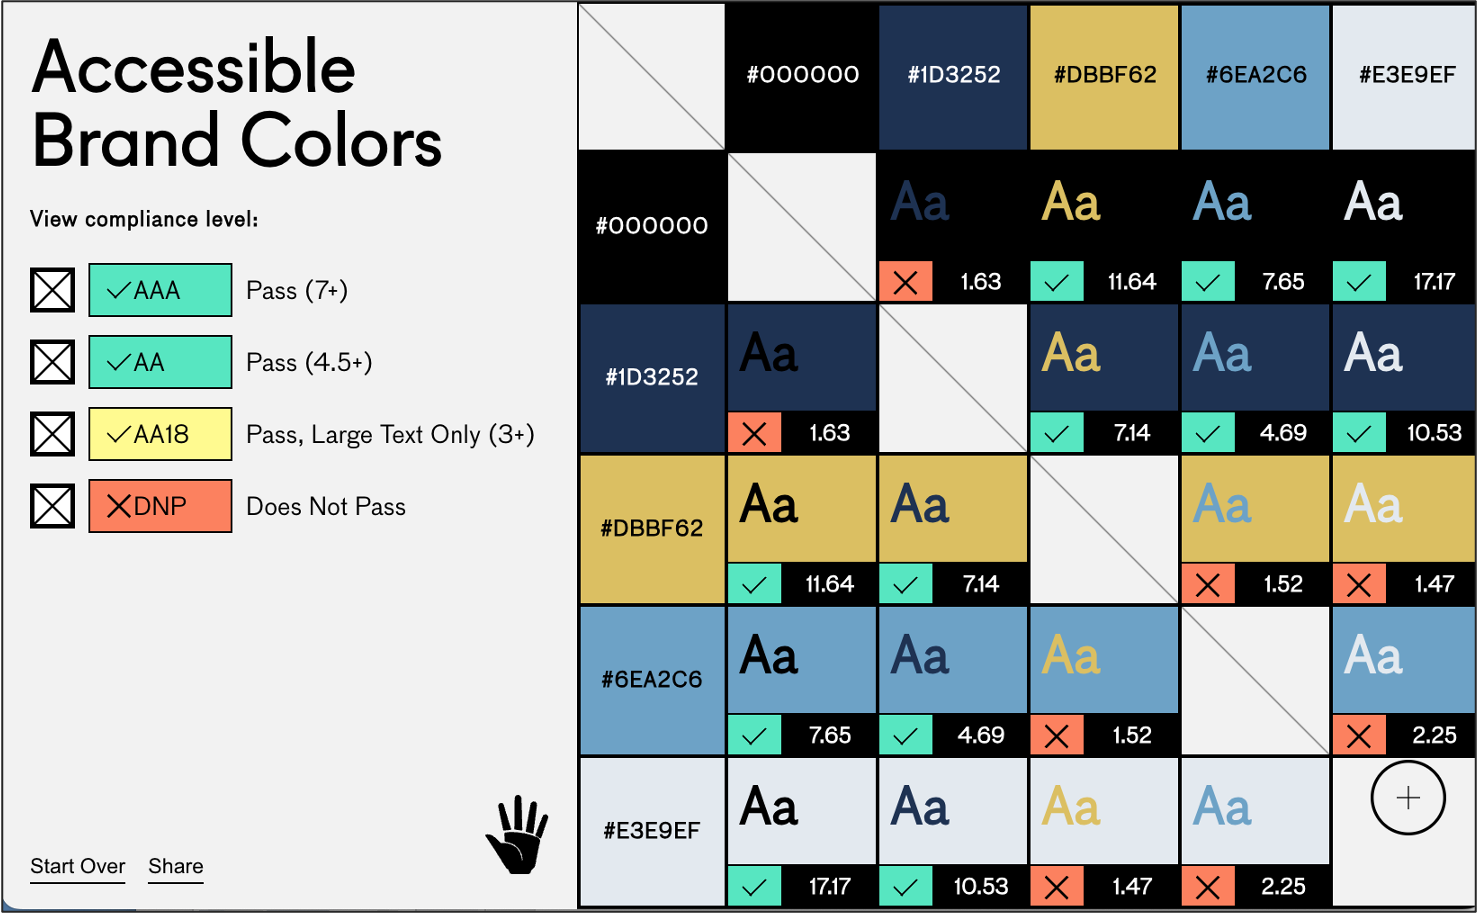Click the Start Over link

[77, 866]
